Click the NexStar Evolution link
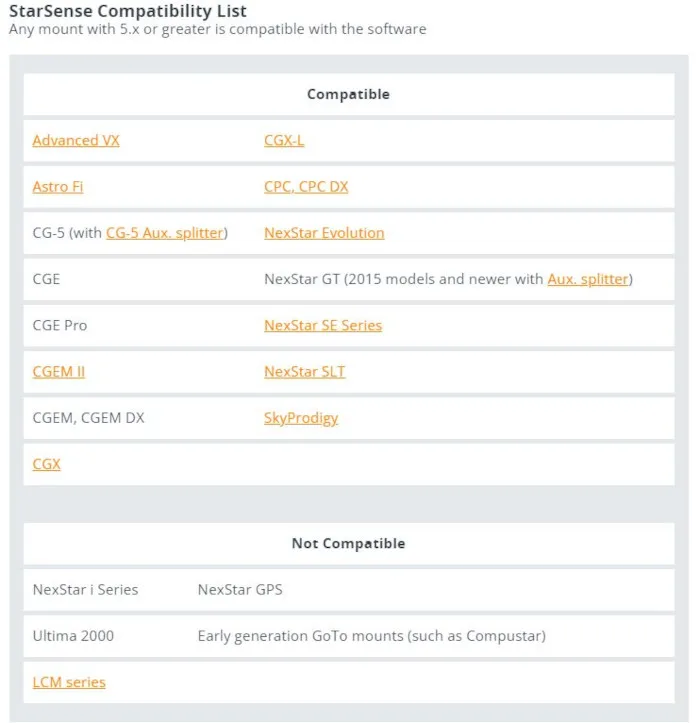The height and width of the screenshot is (723, 700). pos(324,233)
